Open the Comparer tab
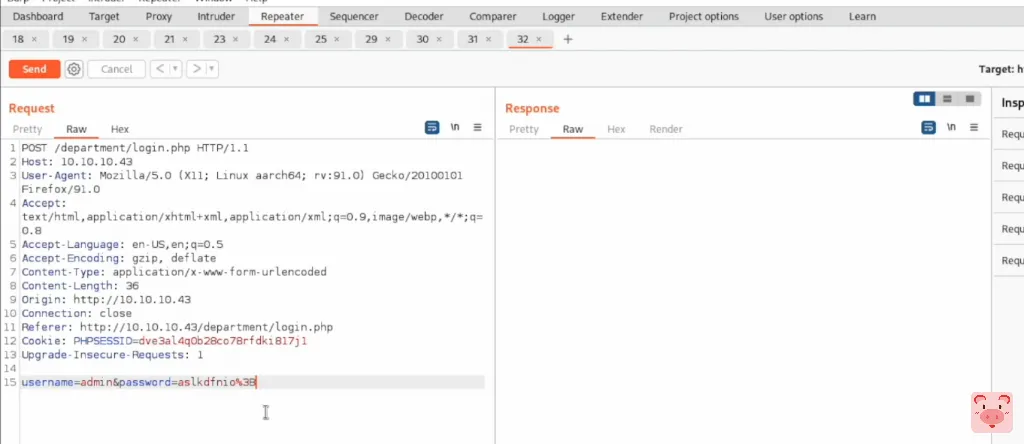This screenshot has width=1024, height=444. point(492,16)
